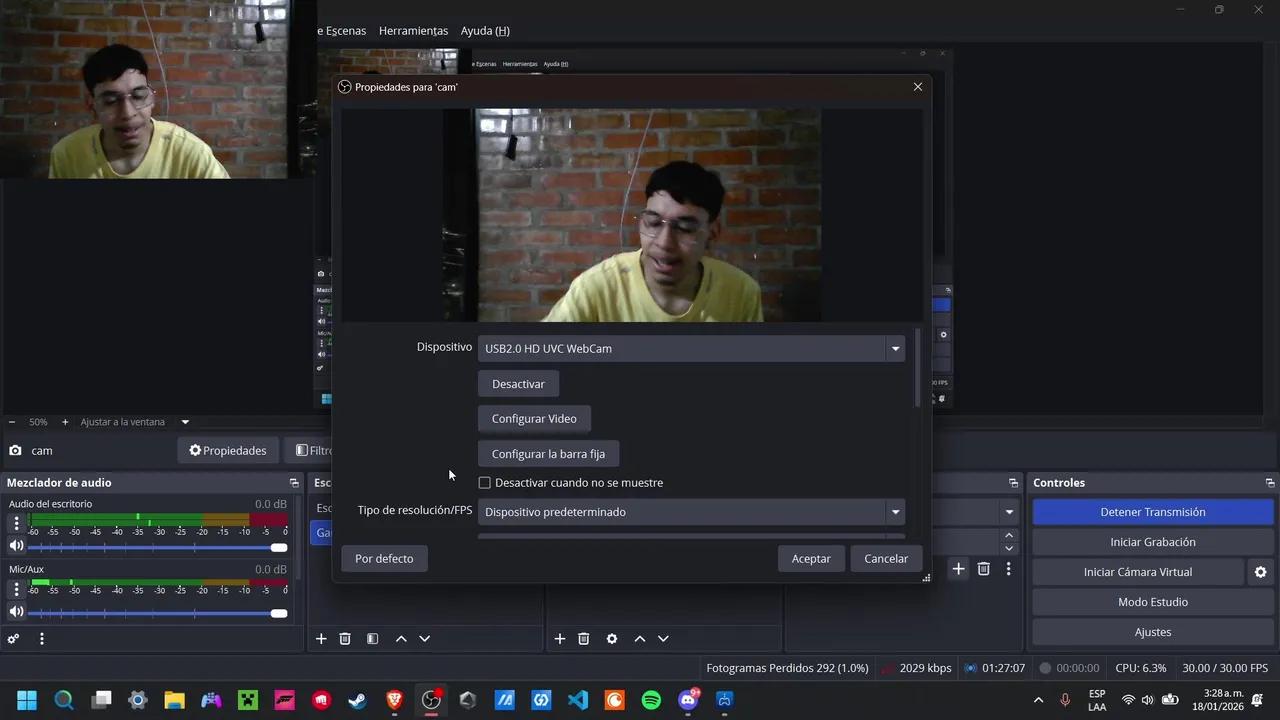Expand the Ajustar a la ventana dropdown
This screenshot has height=720, width=1280.
[x=184, y=421]
